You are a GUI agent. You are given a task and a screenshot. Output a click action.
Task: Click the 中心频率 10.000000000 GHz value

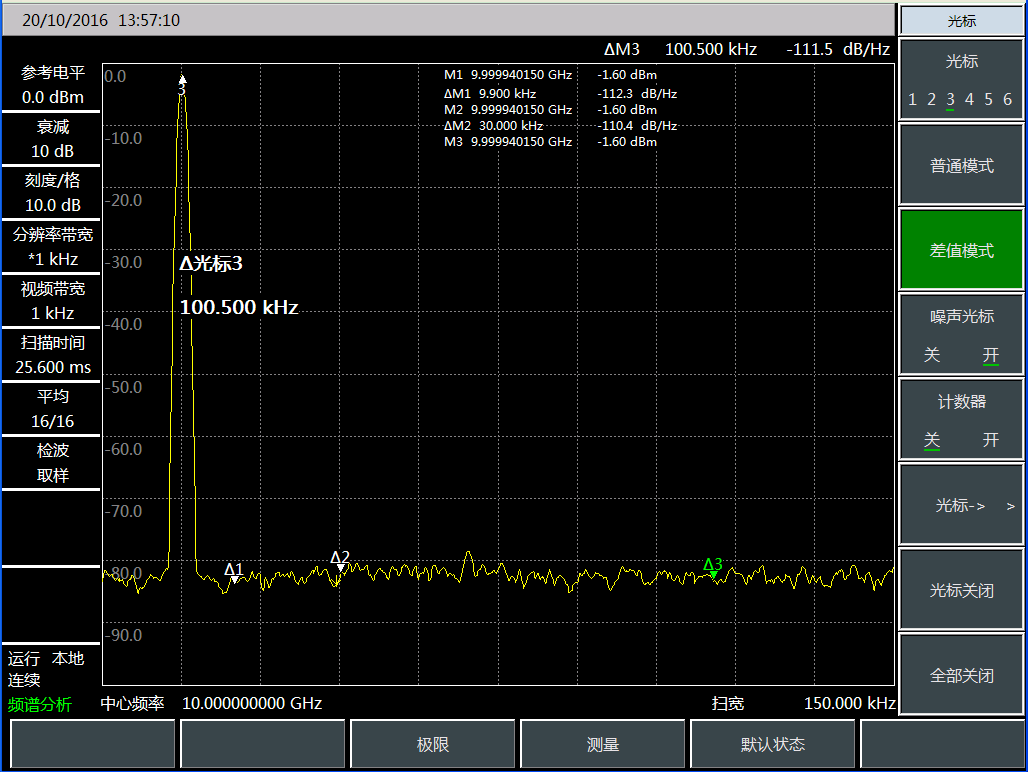251,704
